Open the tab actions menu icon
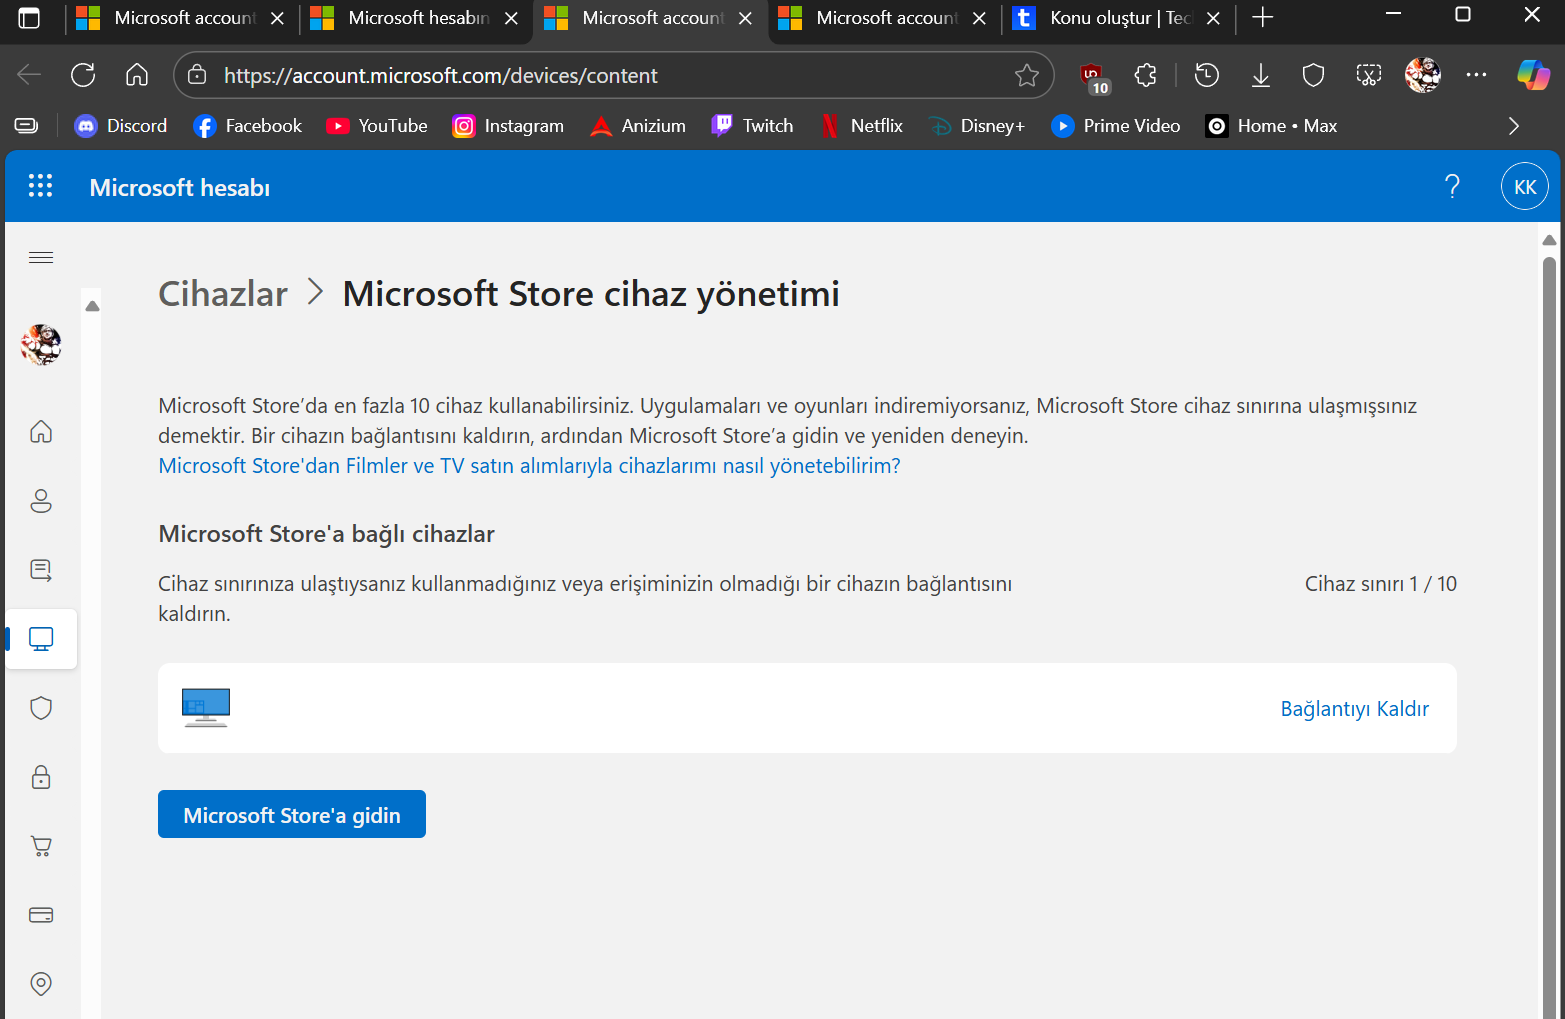 pos(29,18)
